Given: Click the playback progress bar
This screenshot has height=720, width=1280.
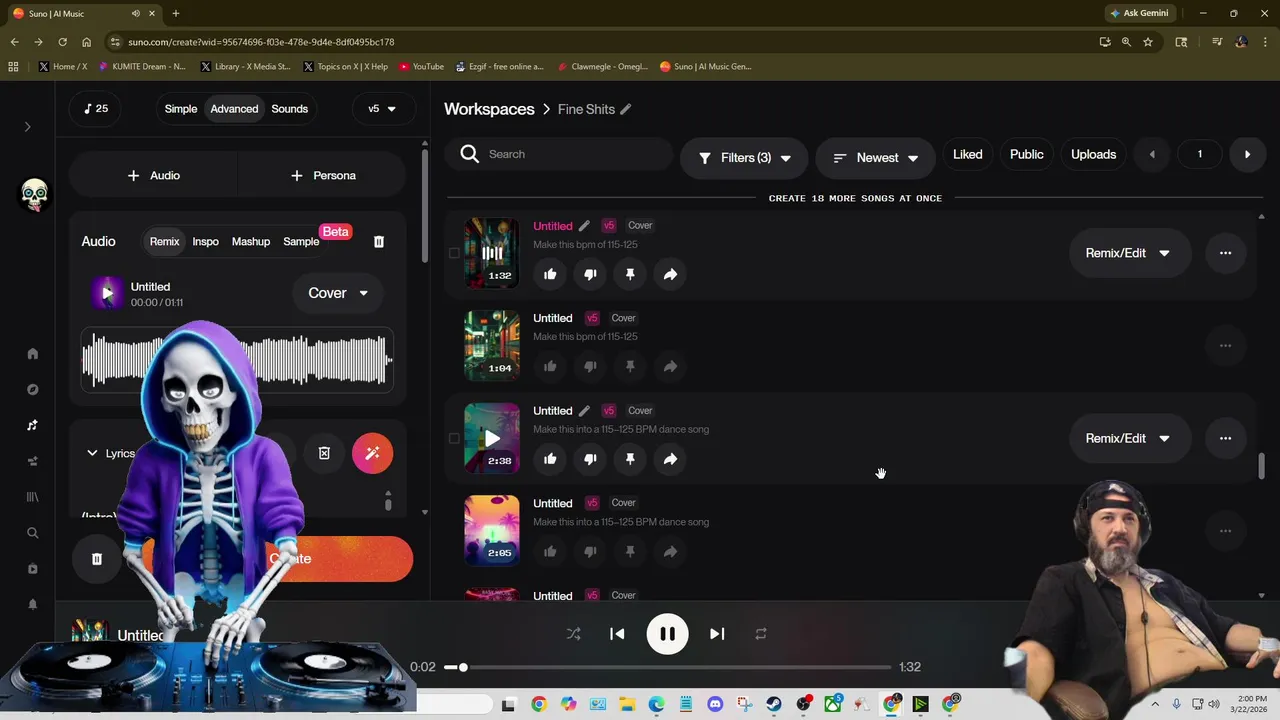Looking at the screenshot, I should [x=667, y=667].
